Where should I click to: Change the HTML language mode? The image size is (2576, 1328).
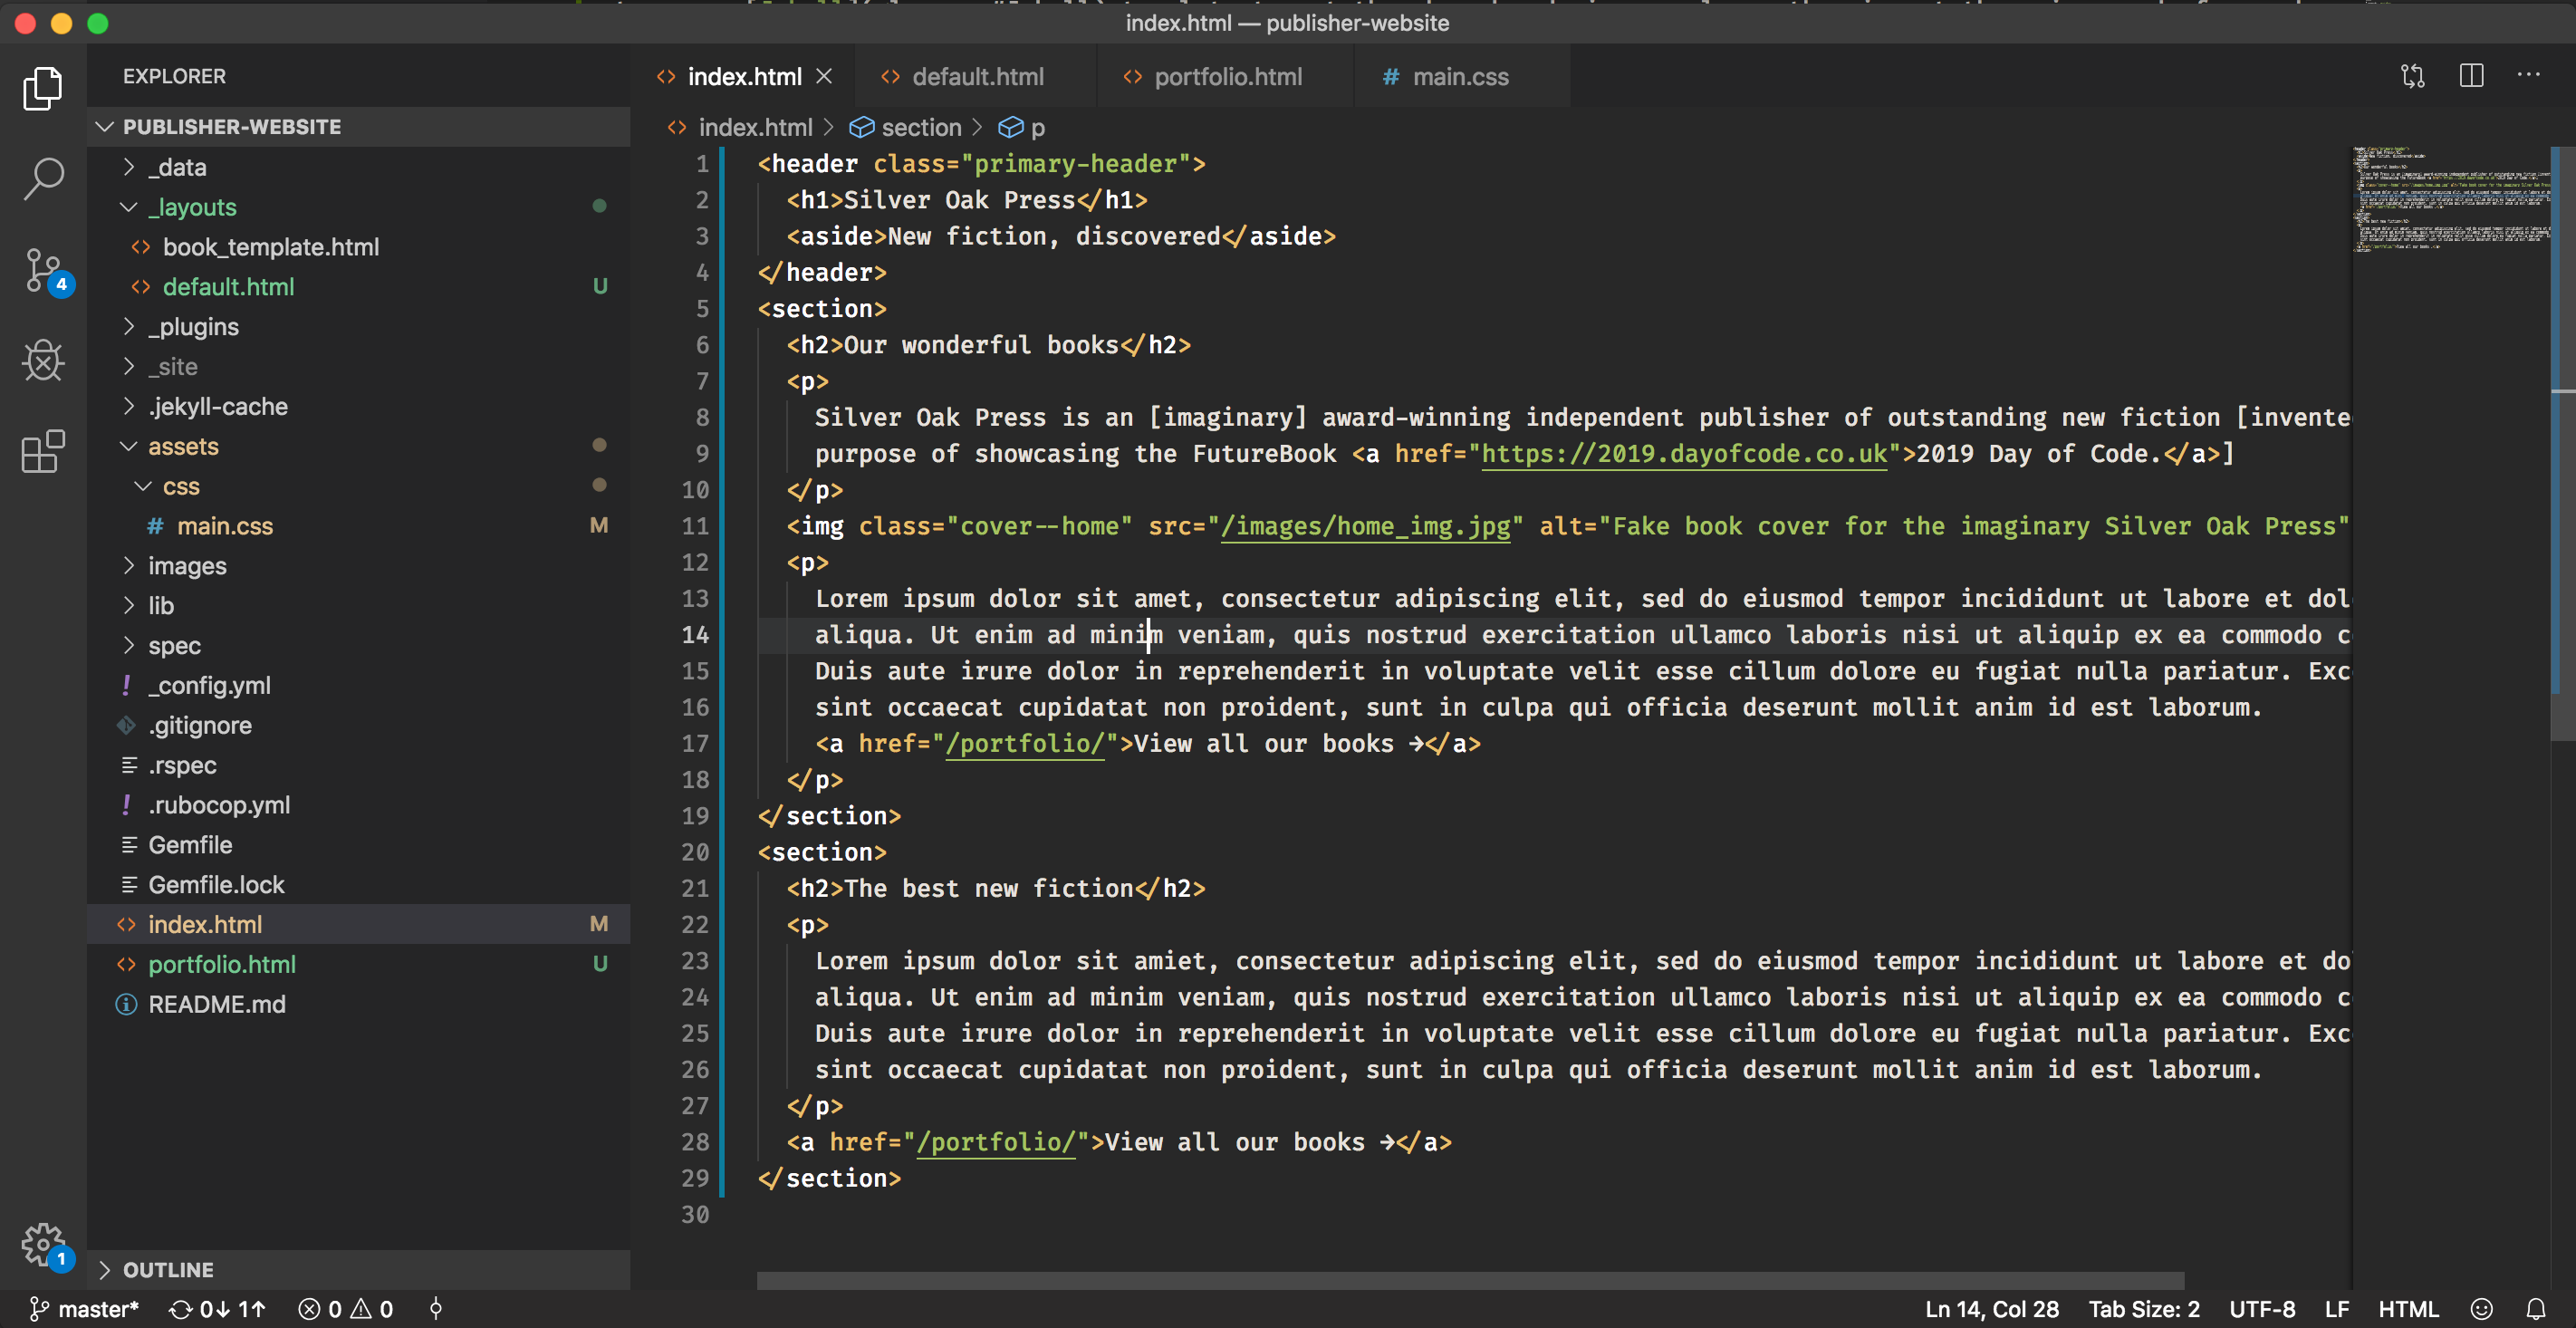[x=2408, y=1309]
